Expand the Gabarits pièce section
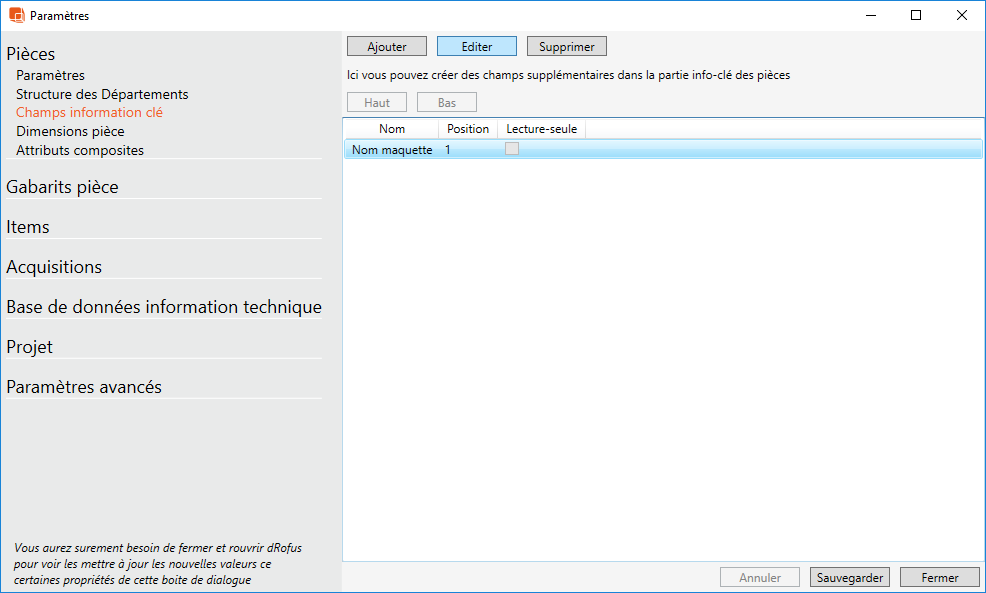The image size is (986, 593). [62, 187]
